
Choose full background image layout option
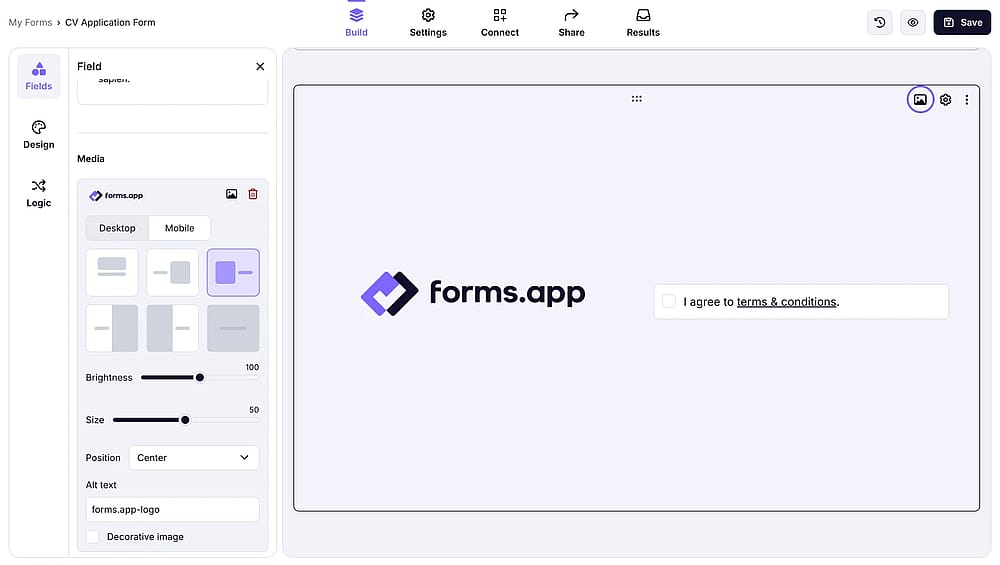(x=233, y=328)
